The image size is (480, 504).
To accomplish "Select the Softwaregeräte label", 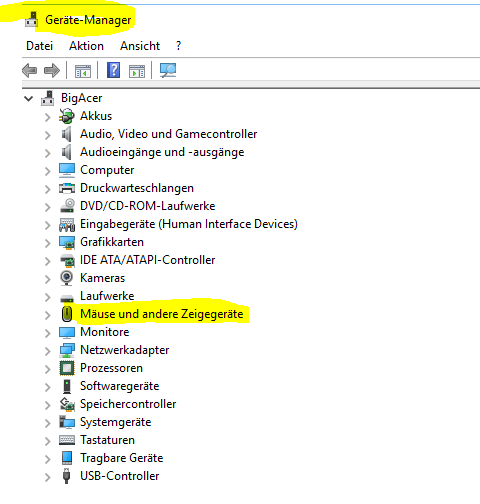I will [119, 386].
